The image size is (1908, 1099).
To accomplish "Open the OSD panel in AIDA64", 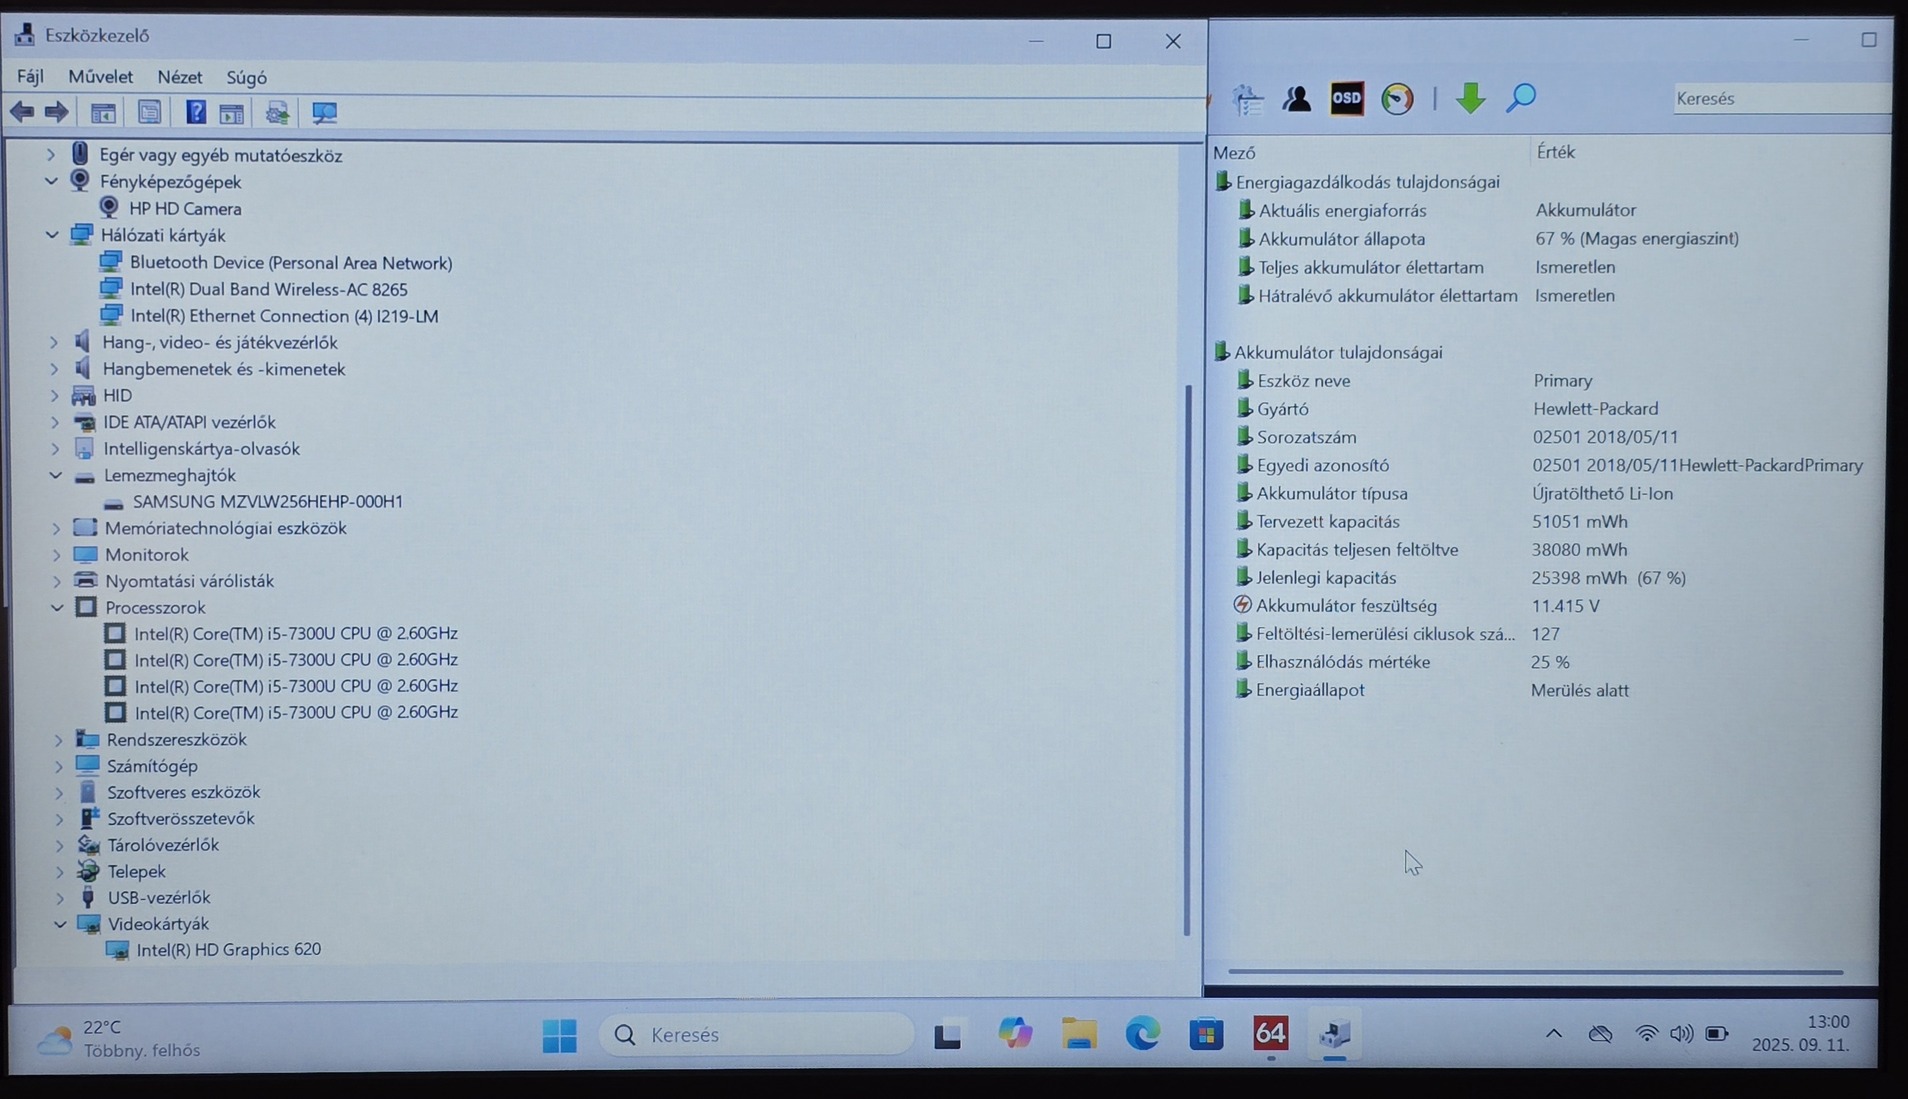I will tap(1347, 98).
